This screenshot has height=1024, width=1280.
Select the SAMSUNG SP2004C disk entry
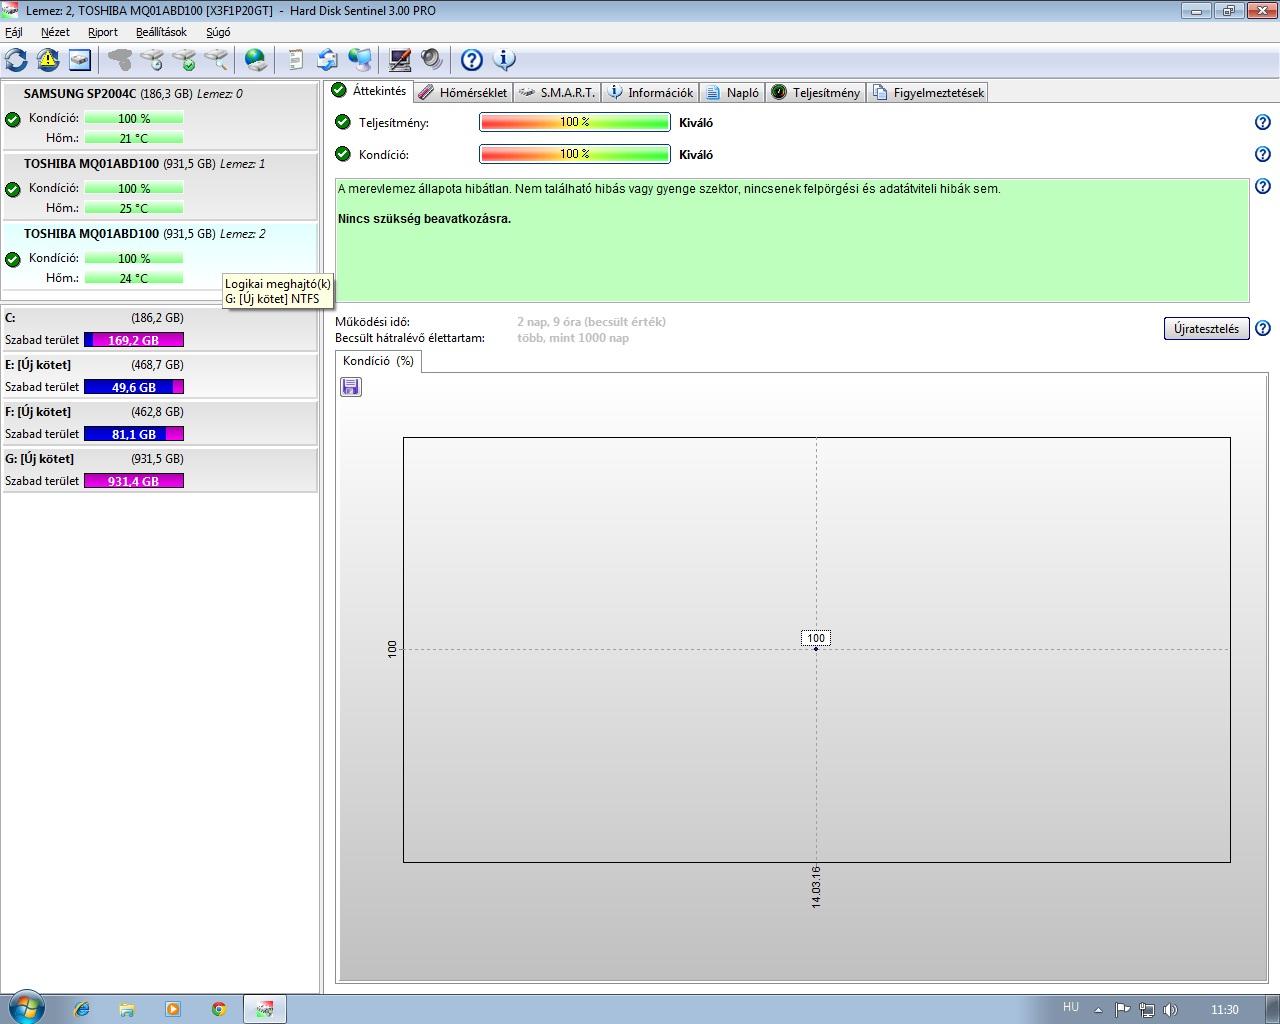click(160, 116)
